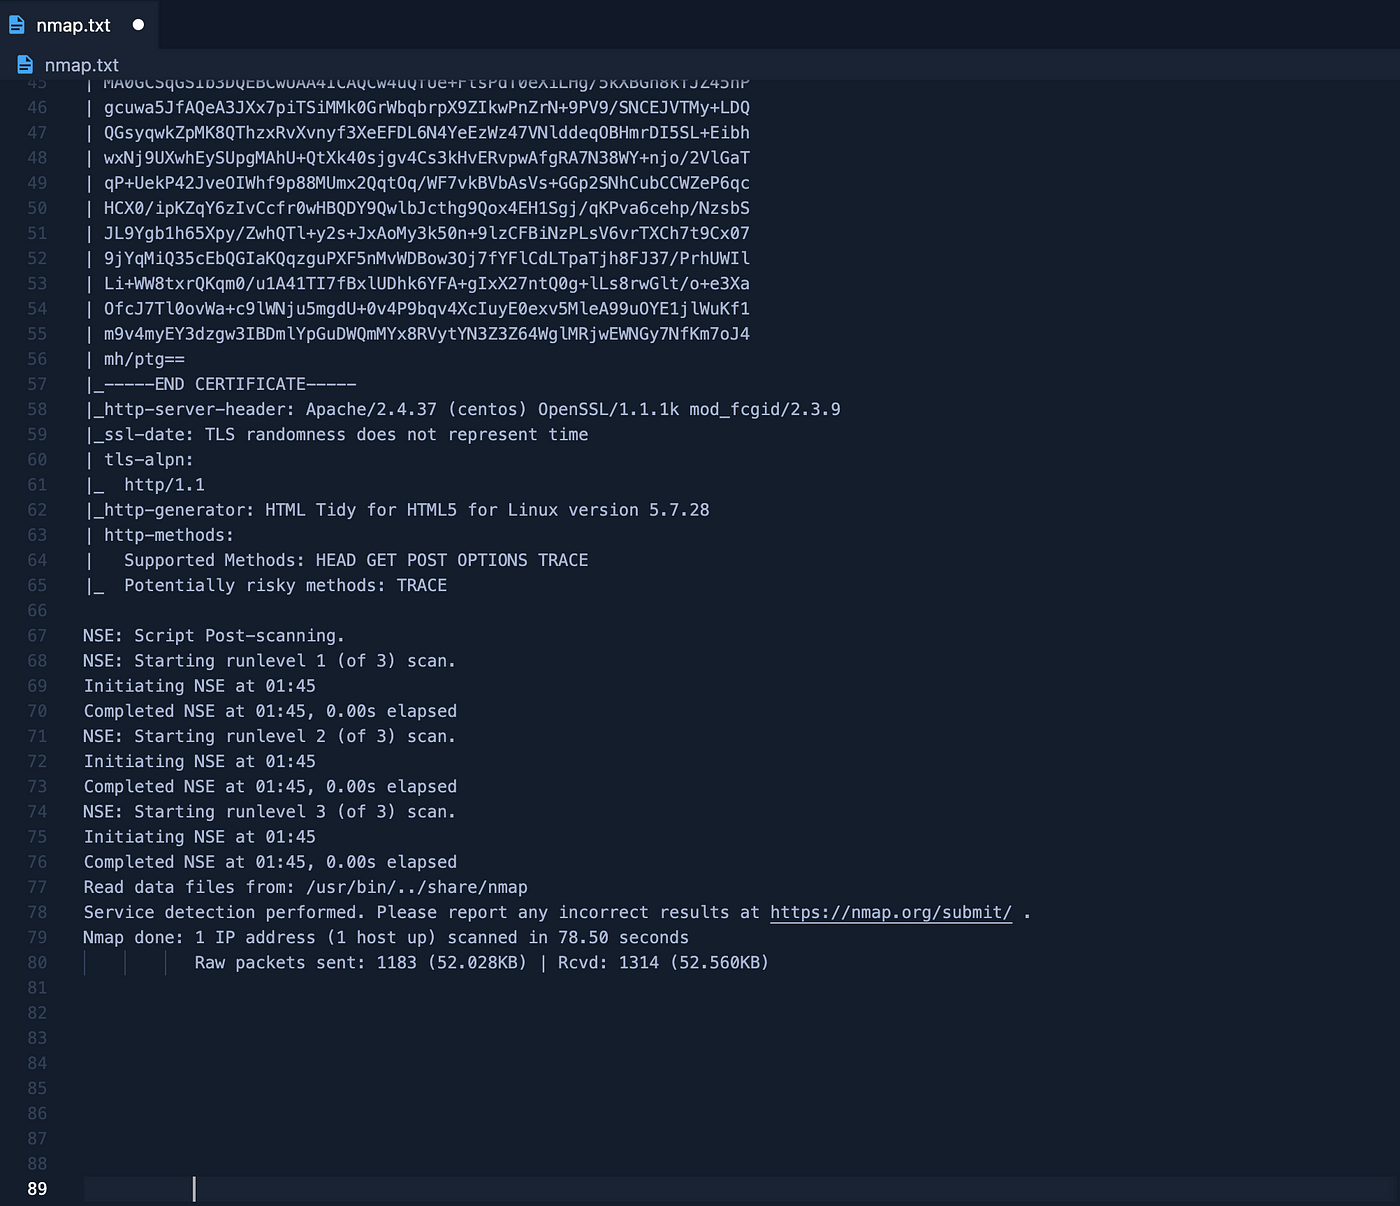Click the 'mh/ptg==' certificate line
This screenshot has height=1206, width=1400.
135,359
